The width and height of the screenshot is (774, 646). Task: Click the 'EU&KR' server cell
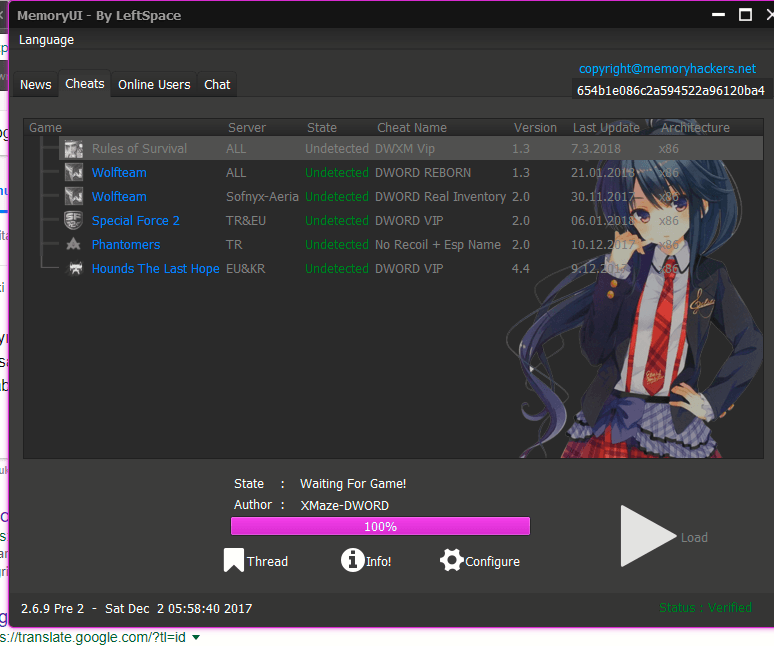pyautogui.click(x=245, y=268)
